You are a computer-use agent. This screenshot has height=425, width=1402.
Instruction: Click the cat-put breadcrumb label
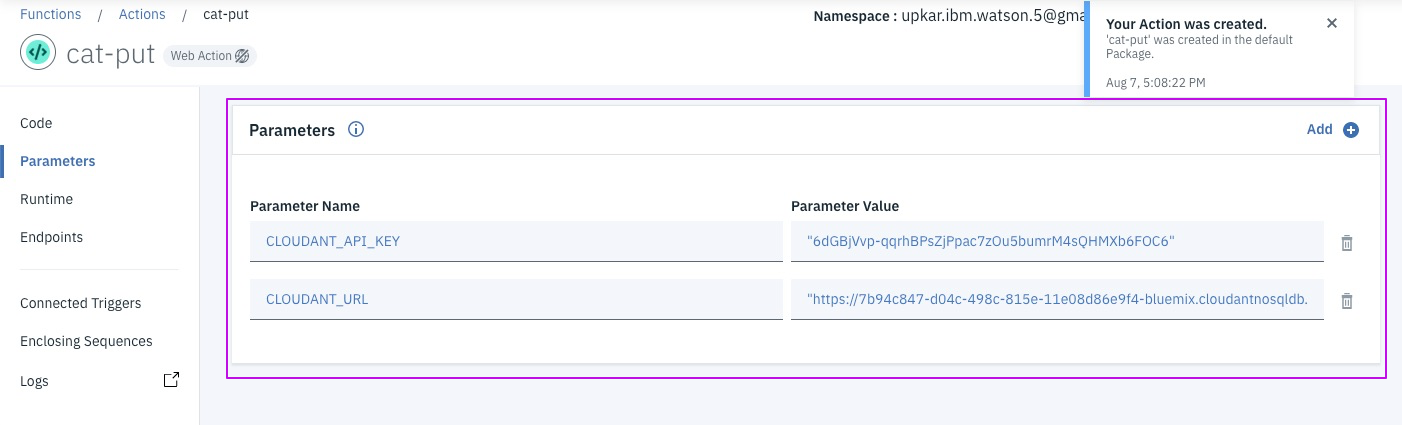coord(224,15)
